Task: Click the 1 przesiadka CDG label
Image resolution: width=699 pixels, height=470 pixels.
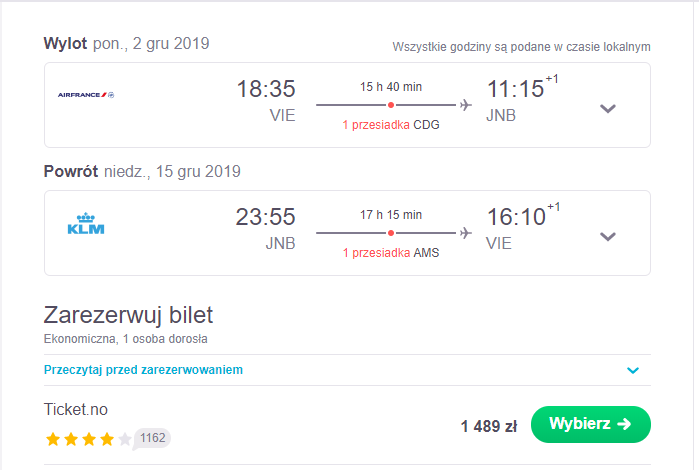Action: [391, 125]
